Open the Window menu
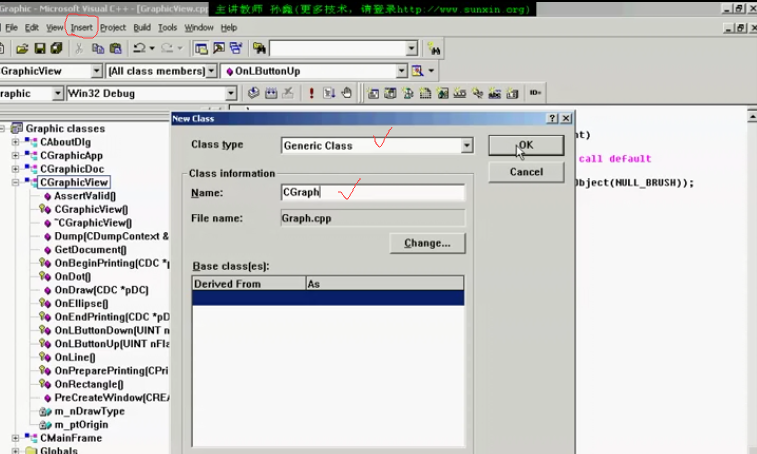Viewport: 757px width, 454px height. (x=199, y=28)
